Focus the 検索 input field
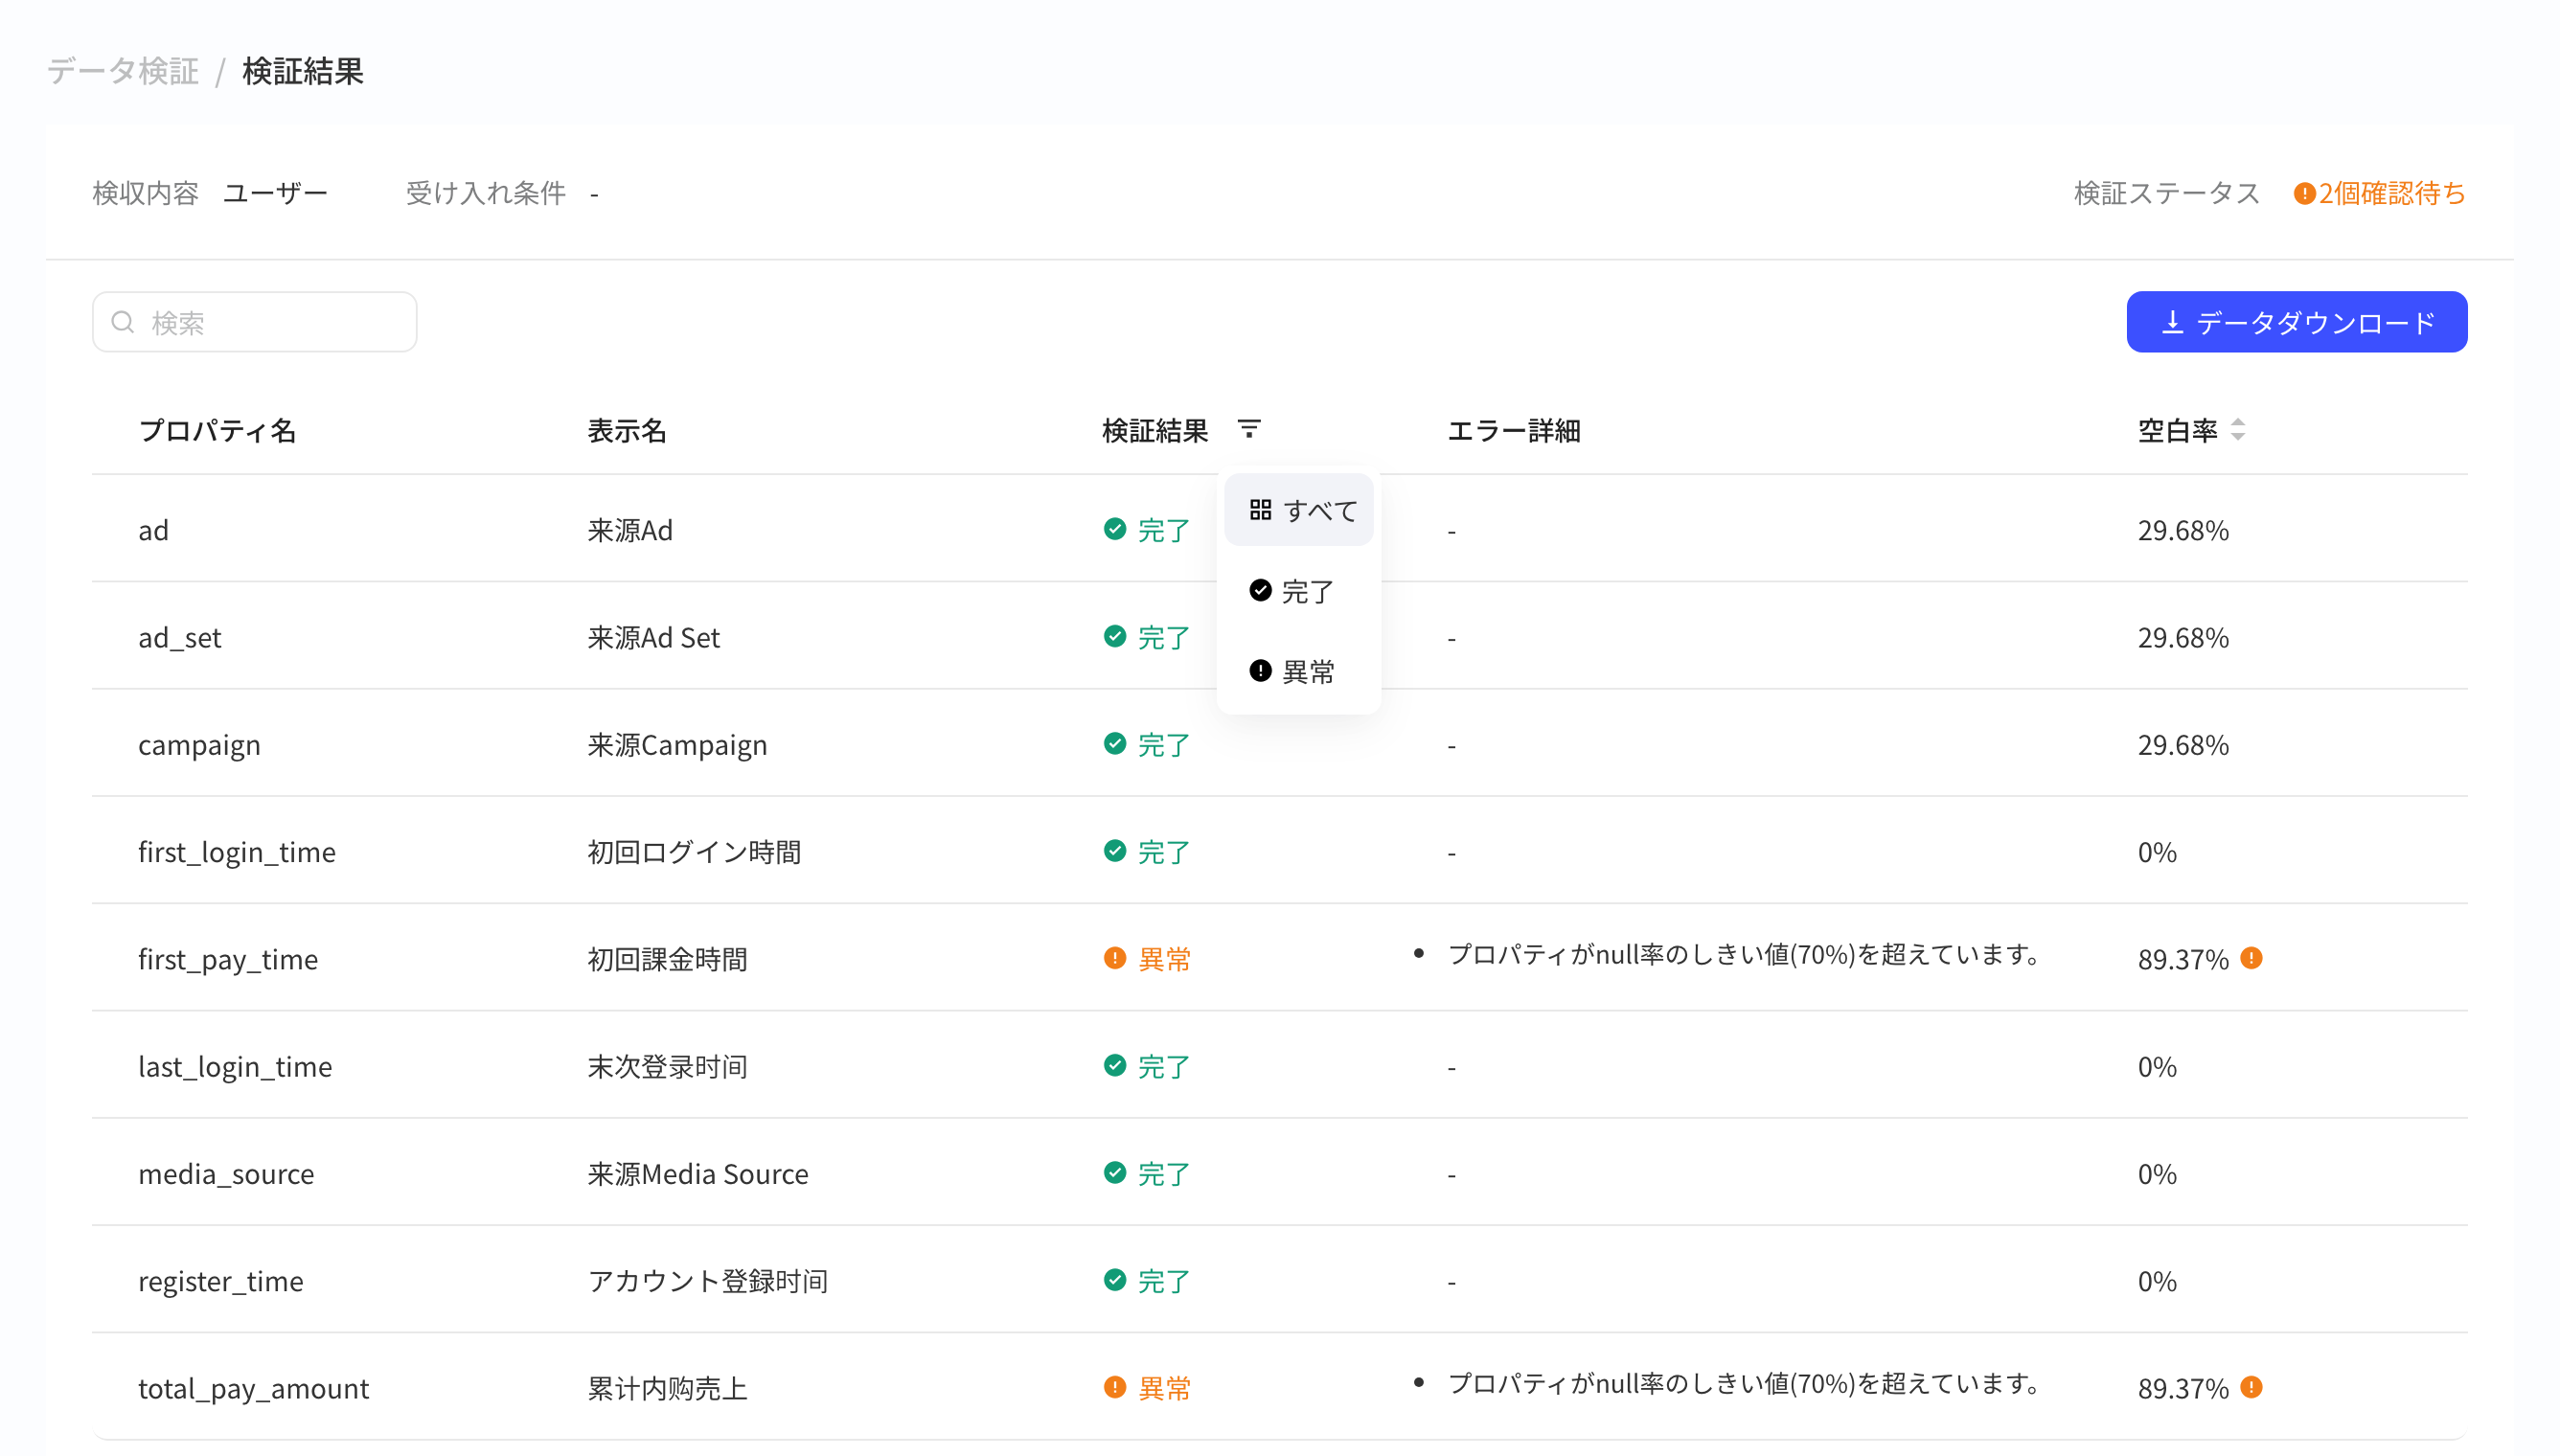Image resolution: width=2560 pixels, height=1456 pixels. click(255, 322)
